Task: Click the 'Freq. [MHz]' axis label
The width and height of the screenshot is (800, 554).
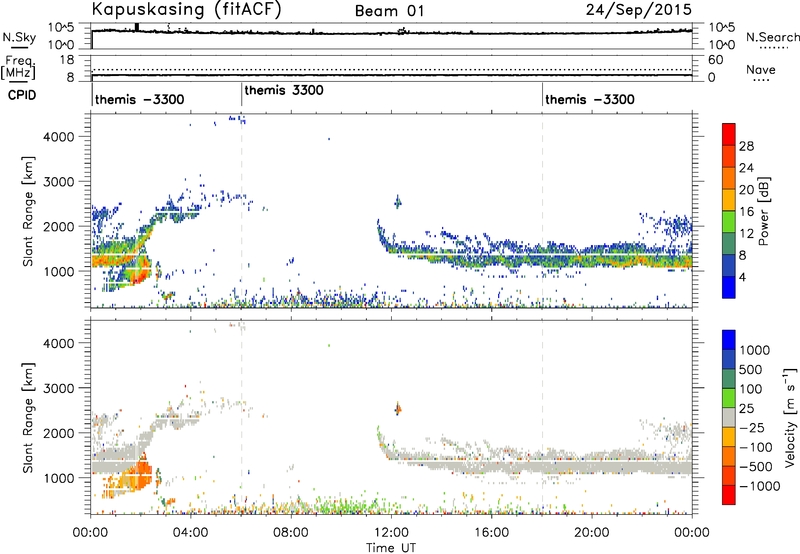Action: pyautogui.click(x=19, y=68)
